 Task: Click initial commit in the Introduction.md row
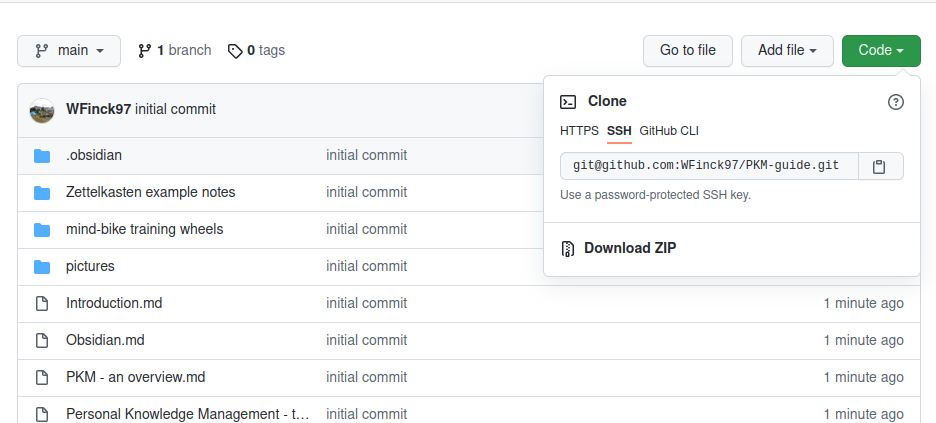pos(367,303)
